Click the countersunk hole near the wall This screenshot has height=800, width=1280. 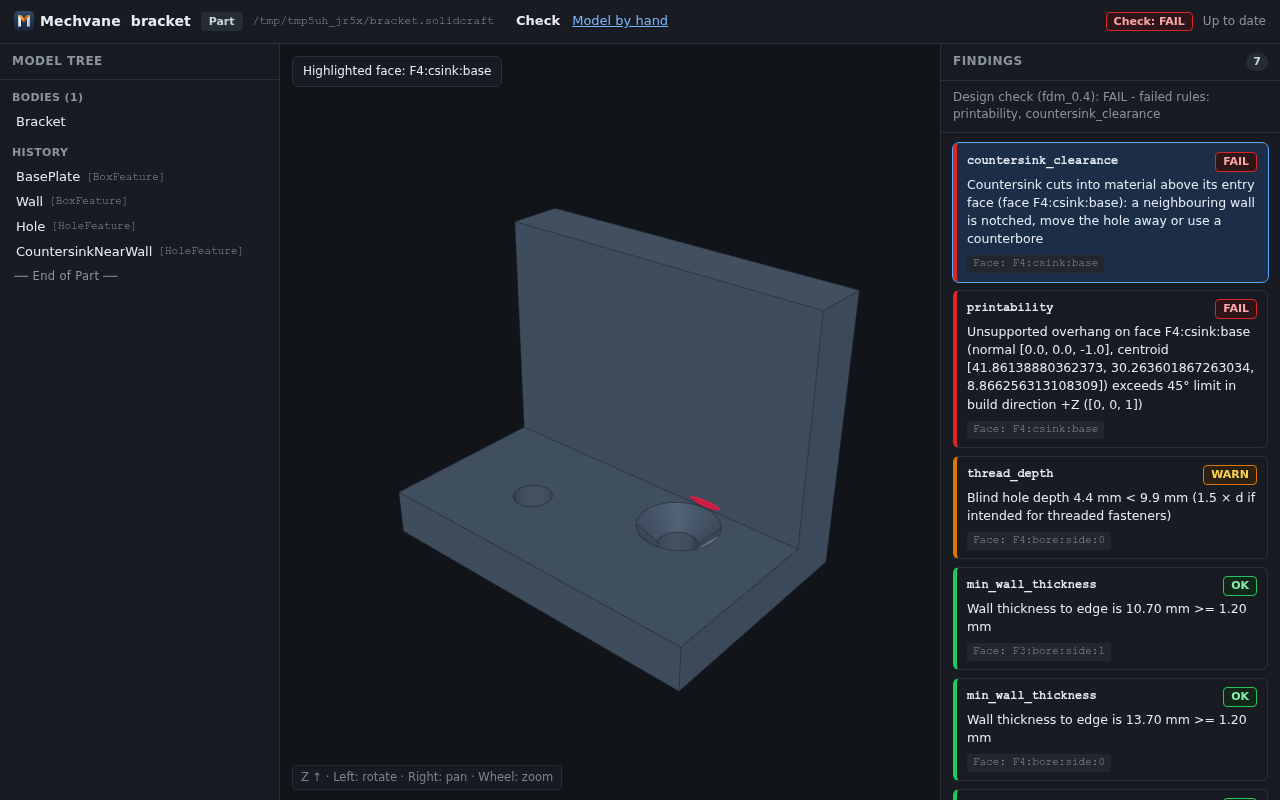678,526
